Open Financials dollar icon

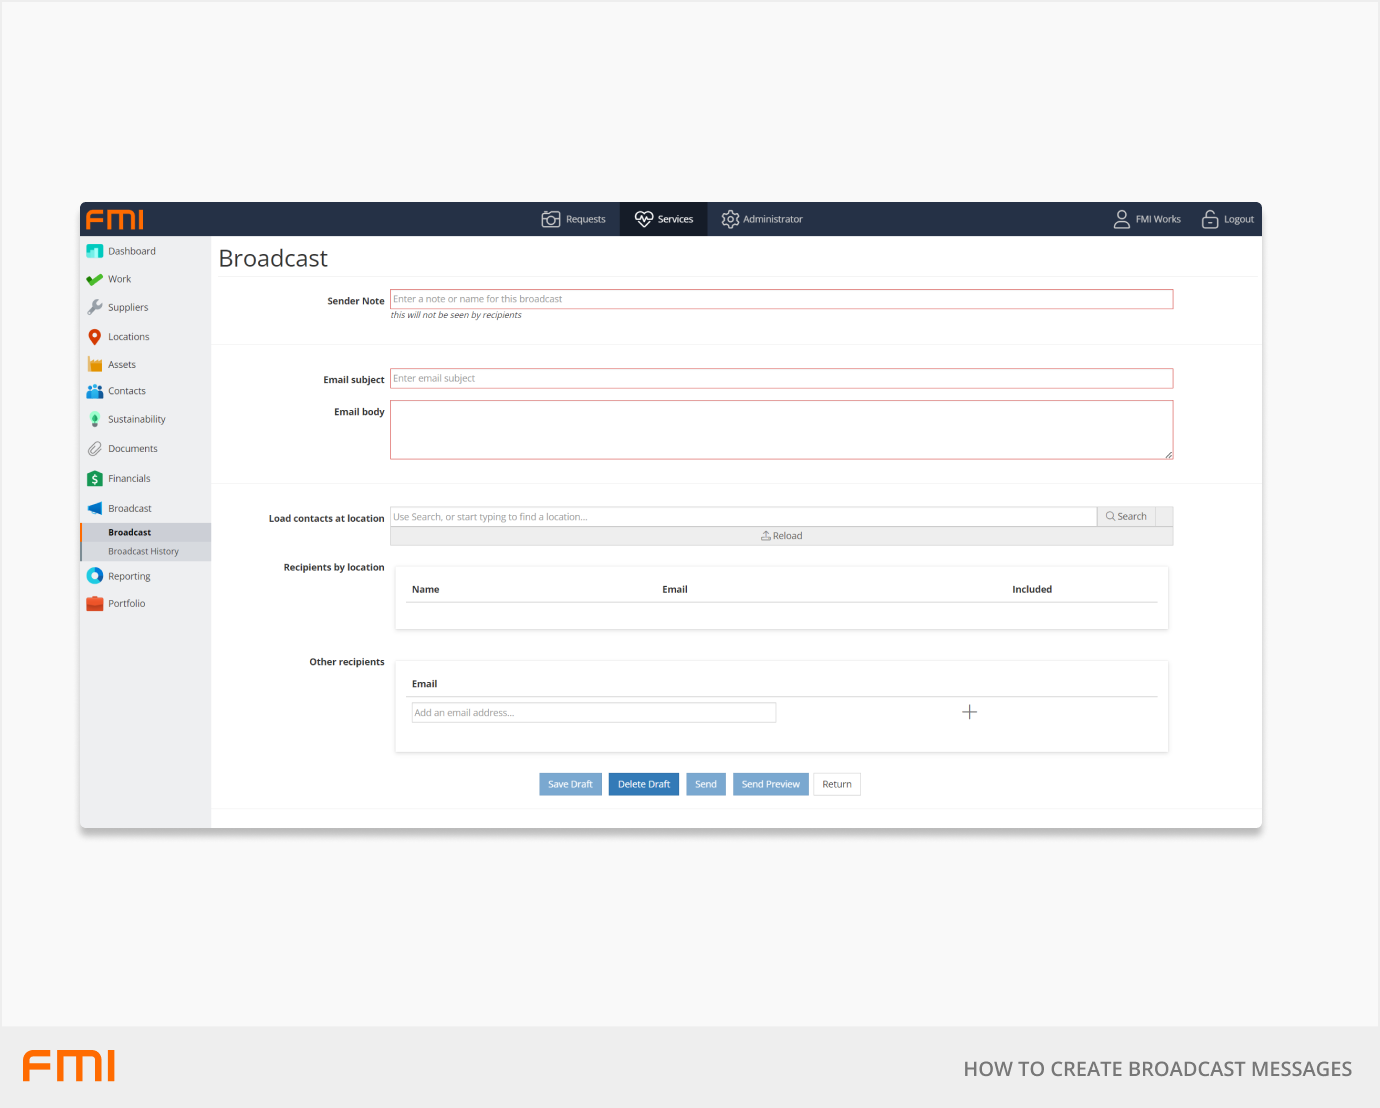click(x=95, y=479)
